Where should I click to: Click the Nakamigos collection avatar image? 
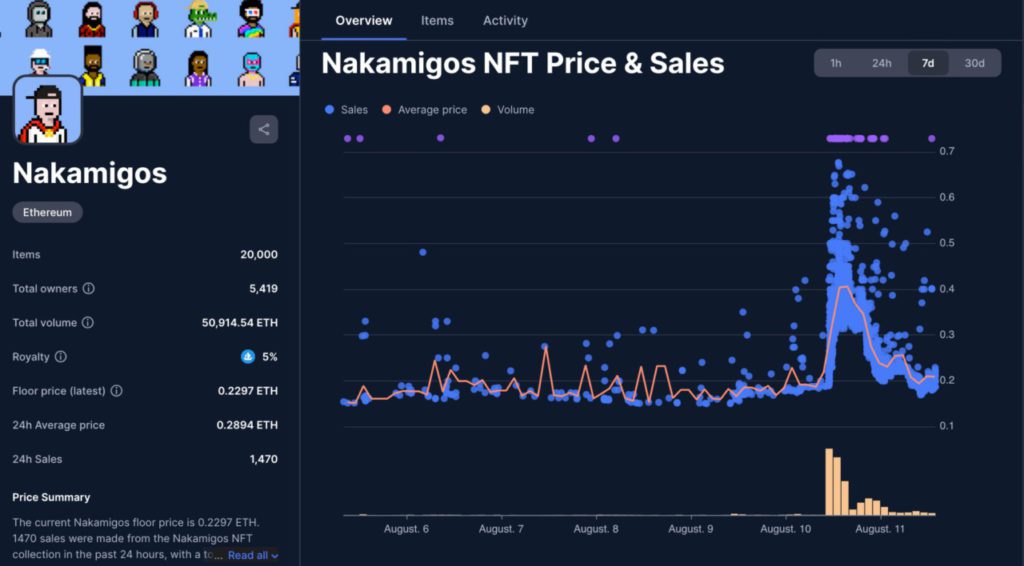pos(47,110)
